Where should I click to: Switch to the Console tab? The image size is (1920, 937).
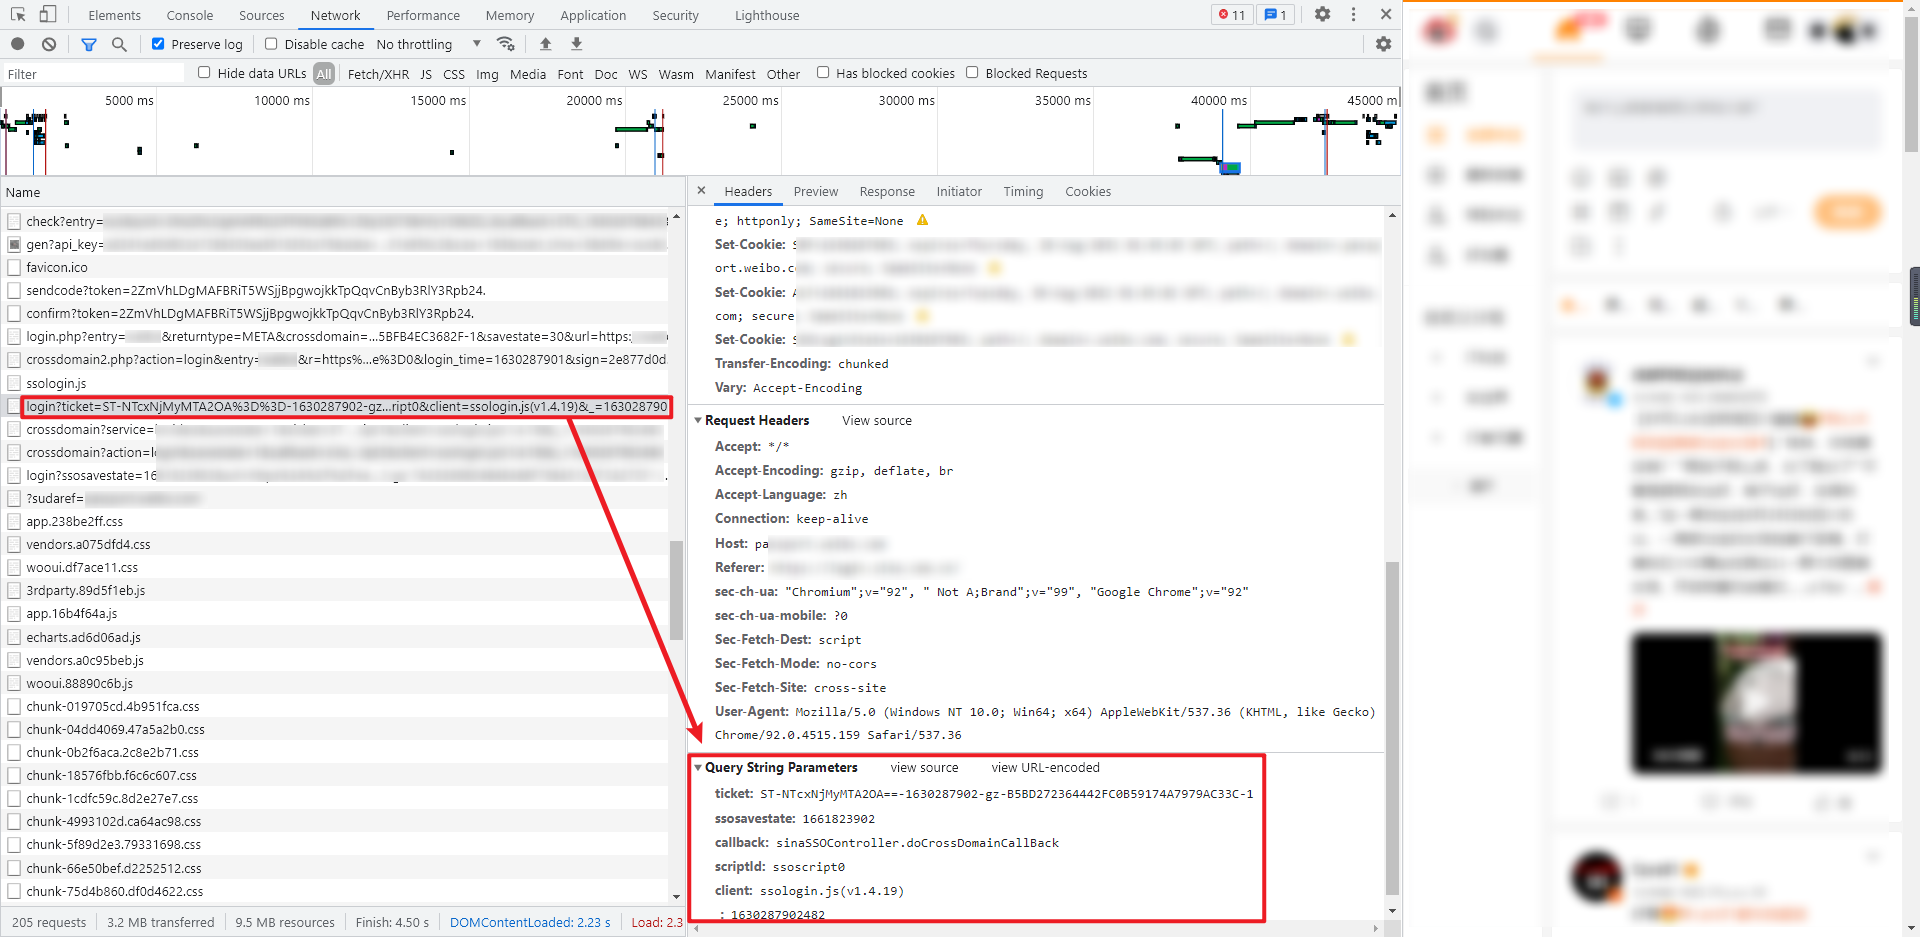[x=189, y=16]
